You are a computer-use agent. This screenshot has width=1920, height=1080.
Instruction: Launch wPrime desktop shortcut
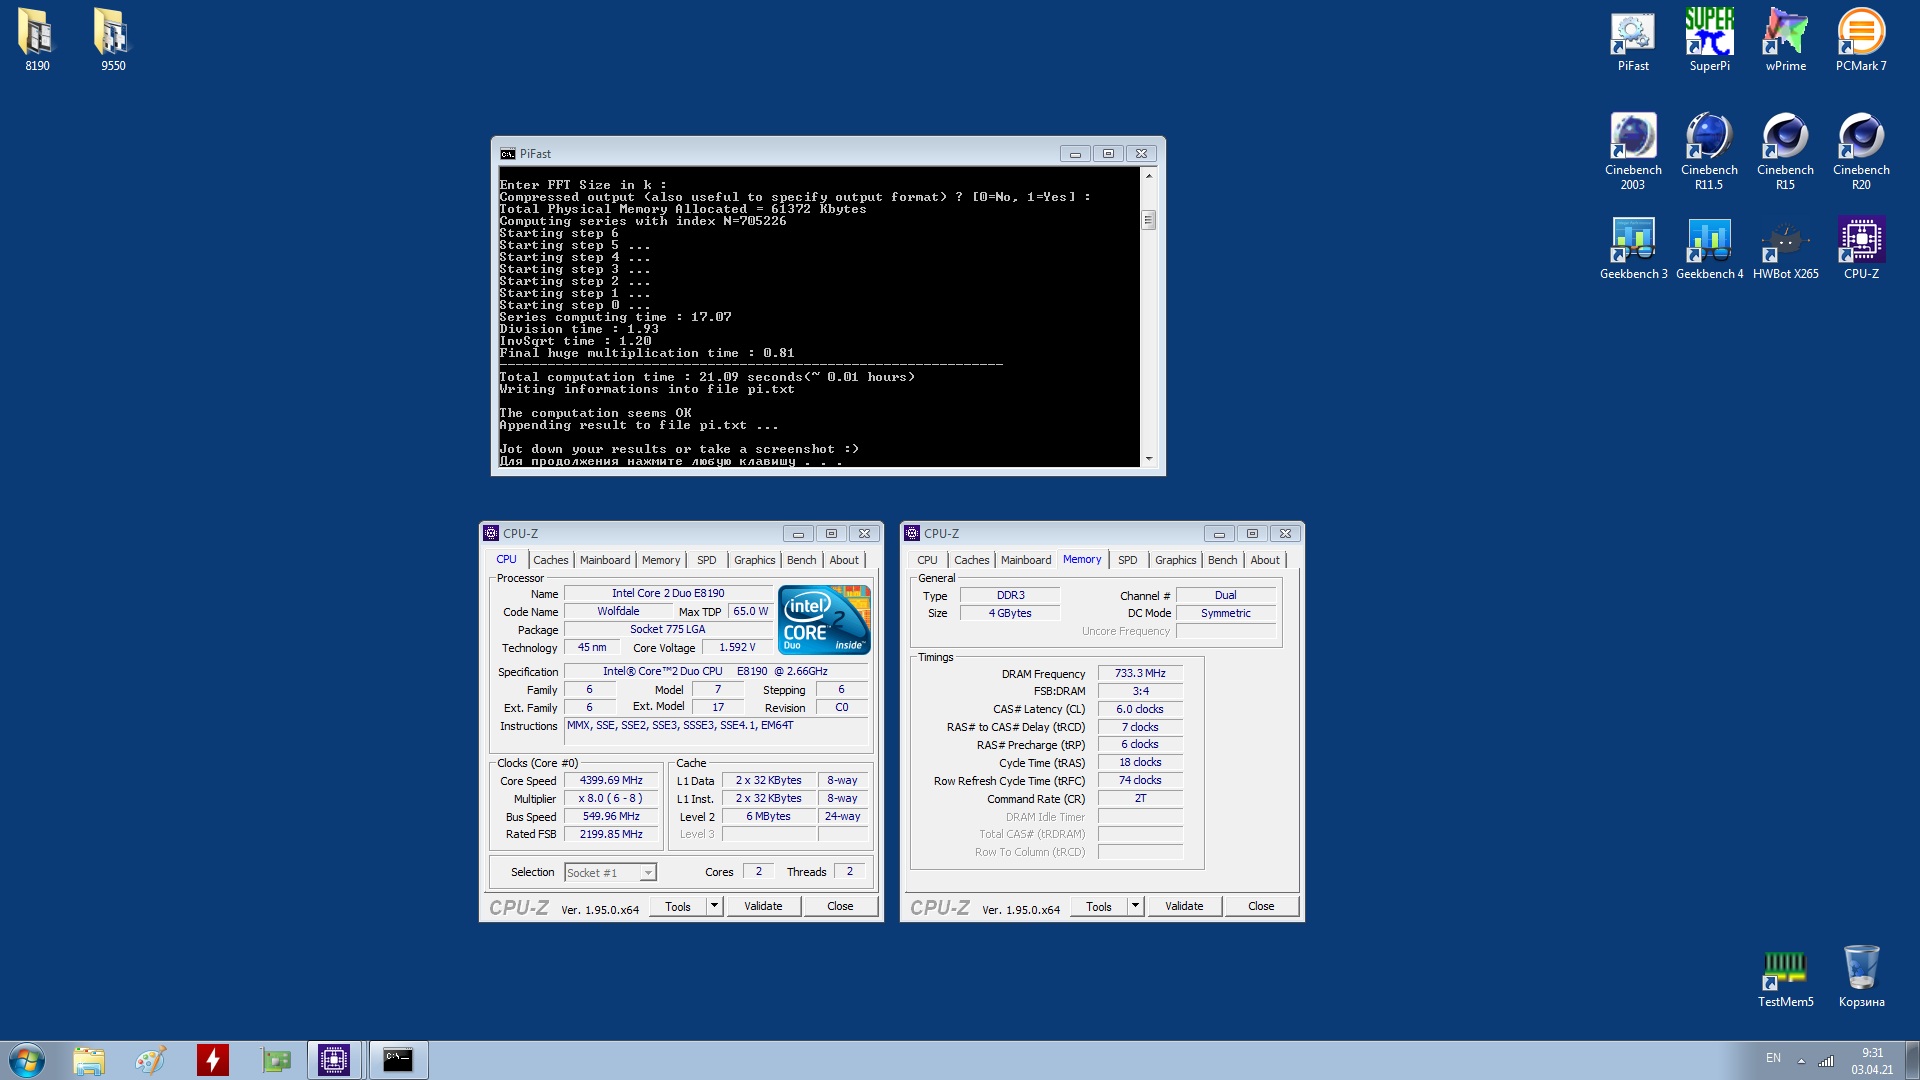[x=1785, y=40]
